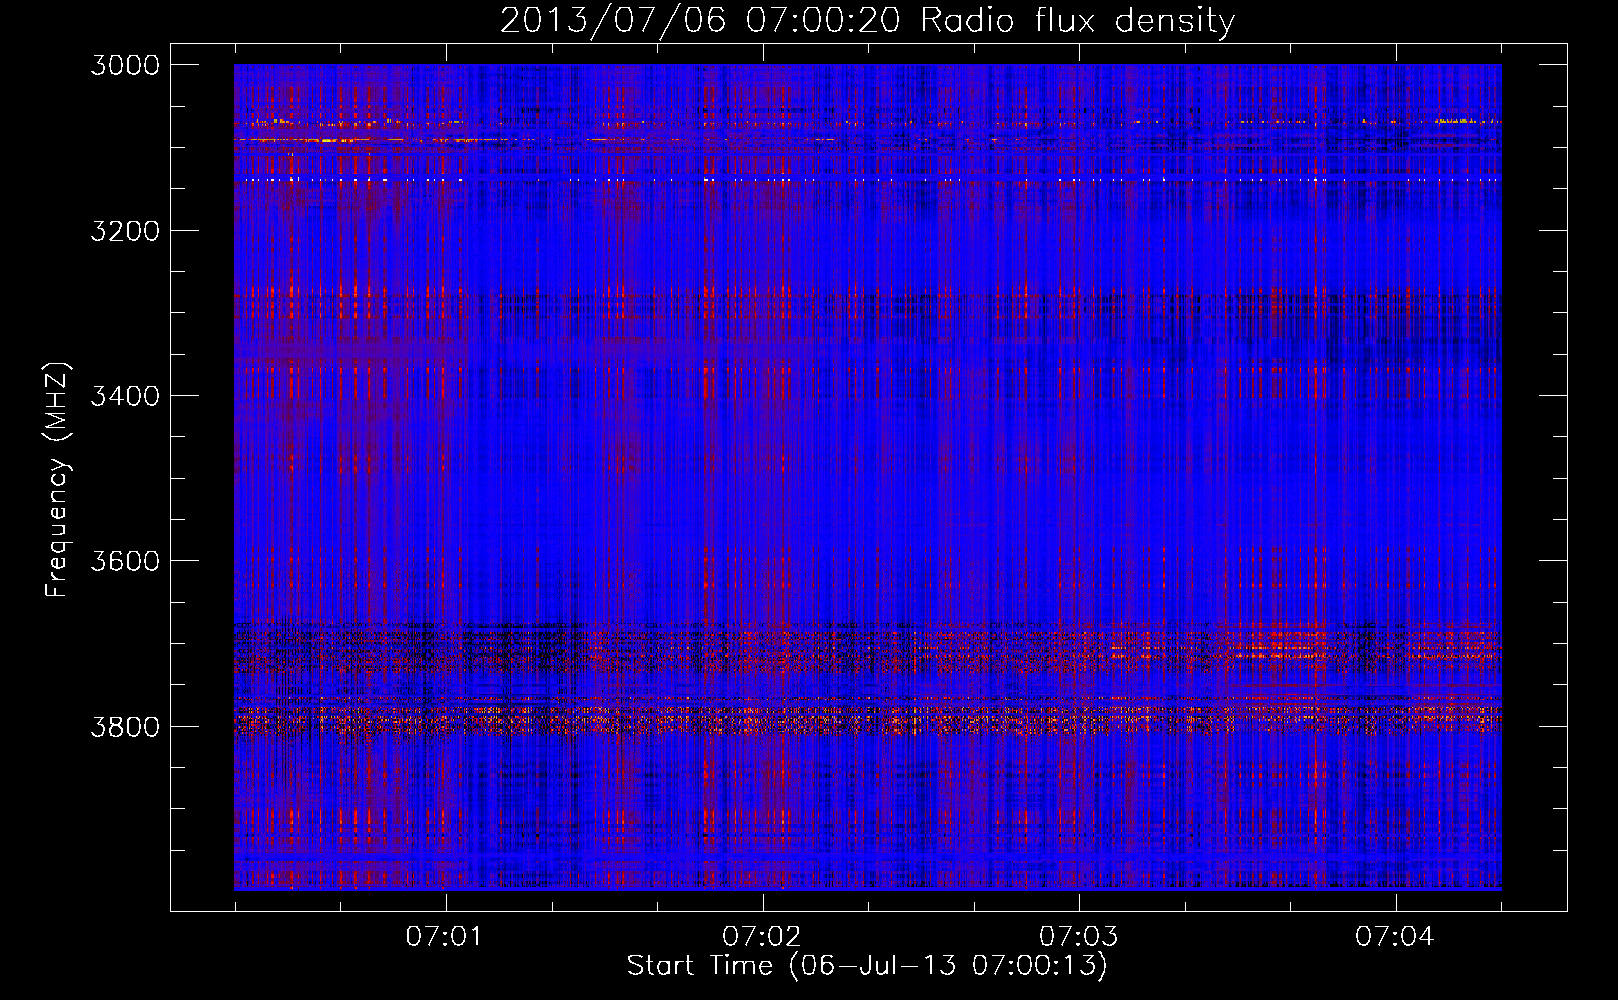Click the 07:03 time tick label
The height and width of the screenshot is (1000, 1618).
tap(1078, 937)
